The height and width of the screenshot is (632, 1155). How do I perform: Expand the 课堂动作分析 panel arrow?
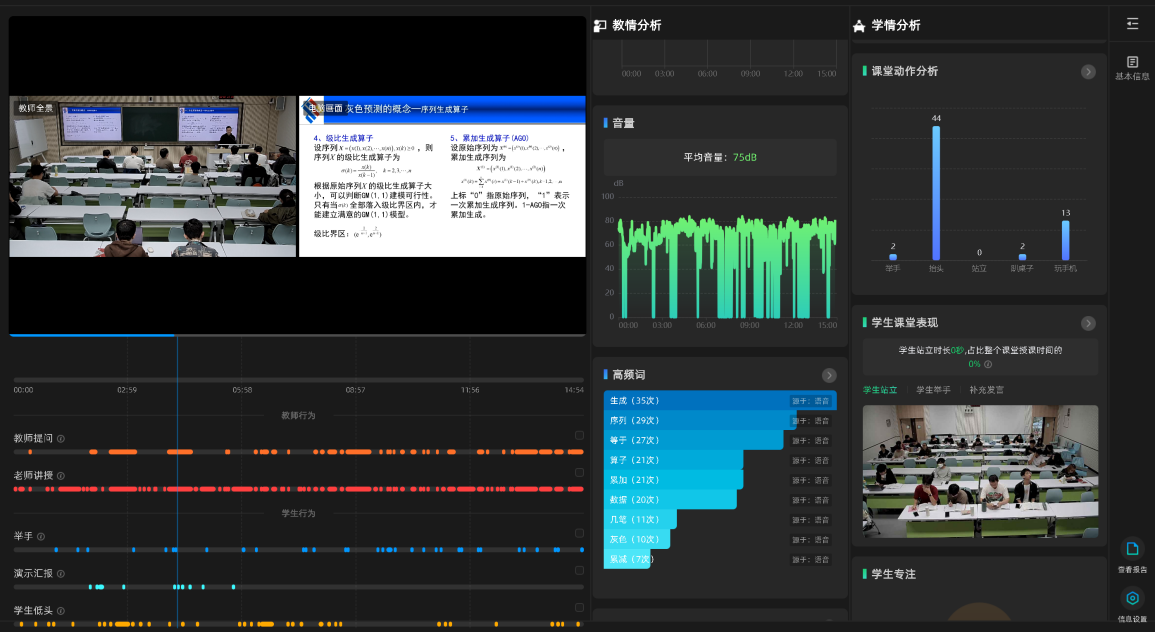click(1088, 72)
